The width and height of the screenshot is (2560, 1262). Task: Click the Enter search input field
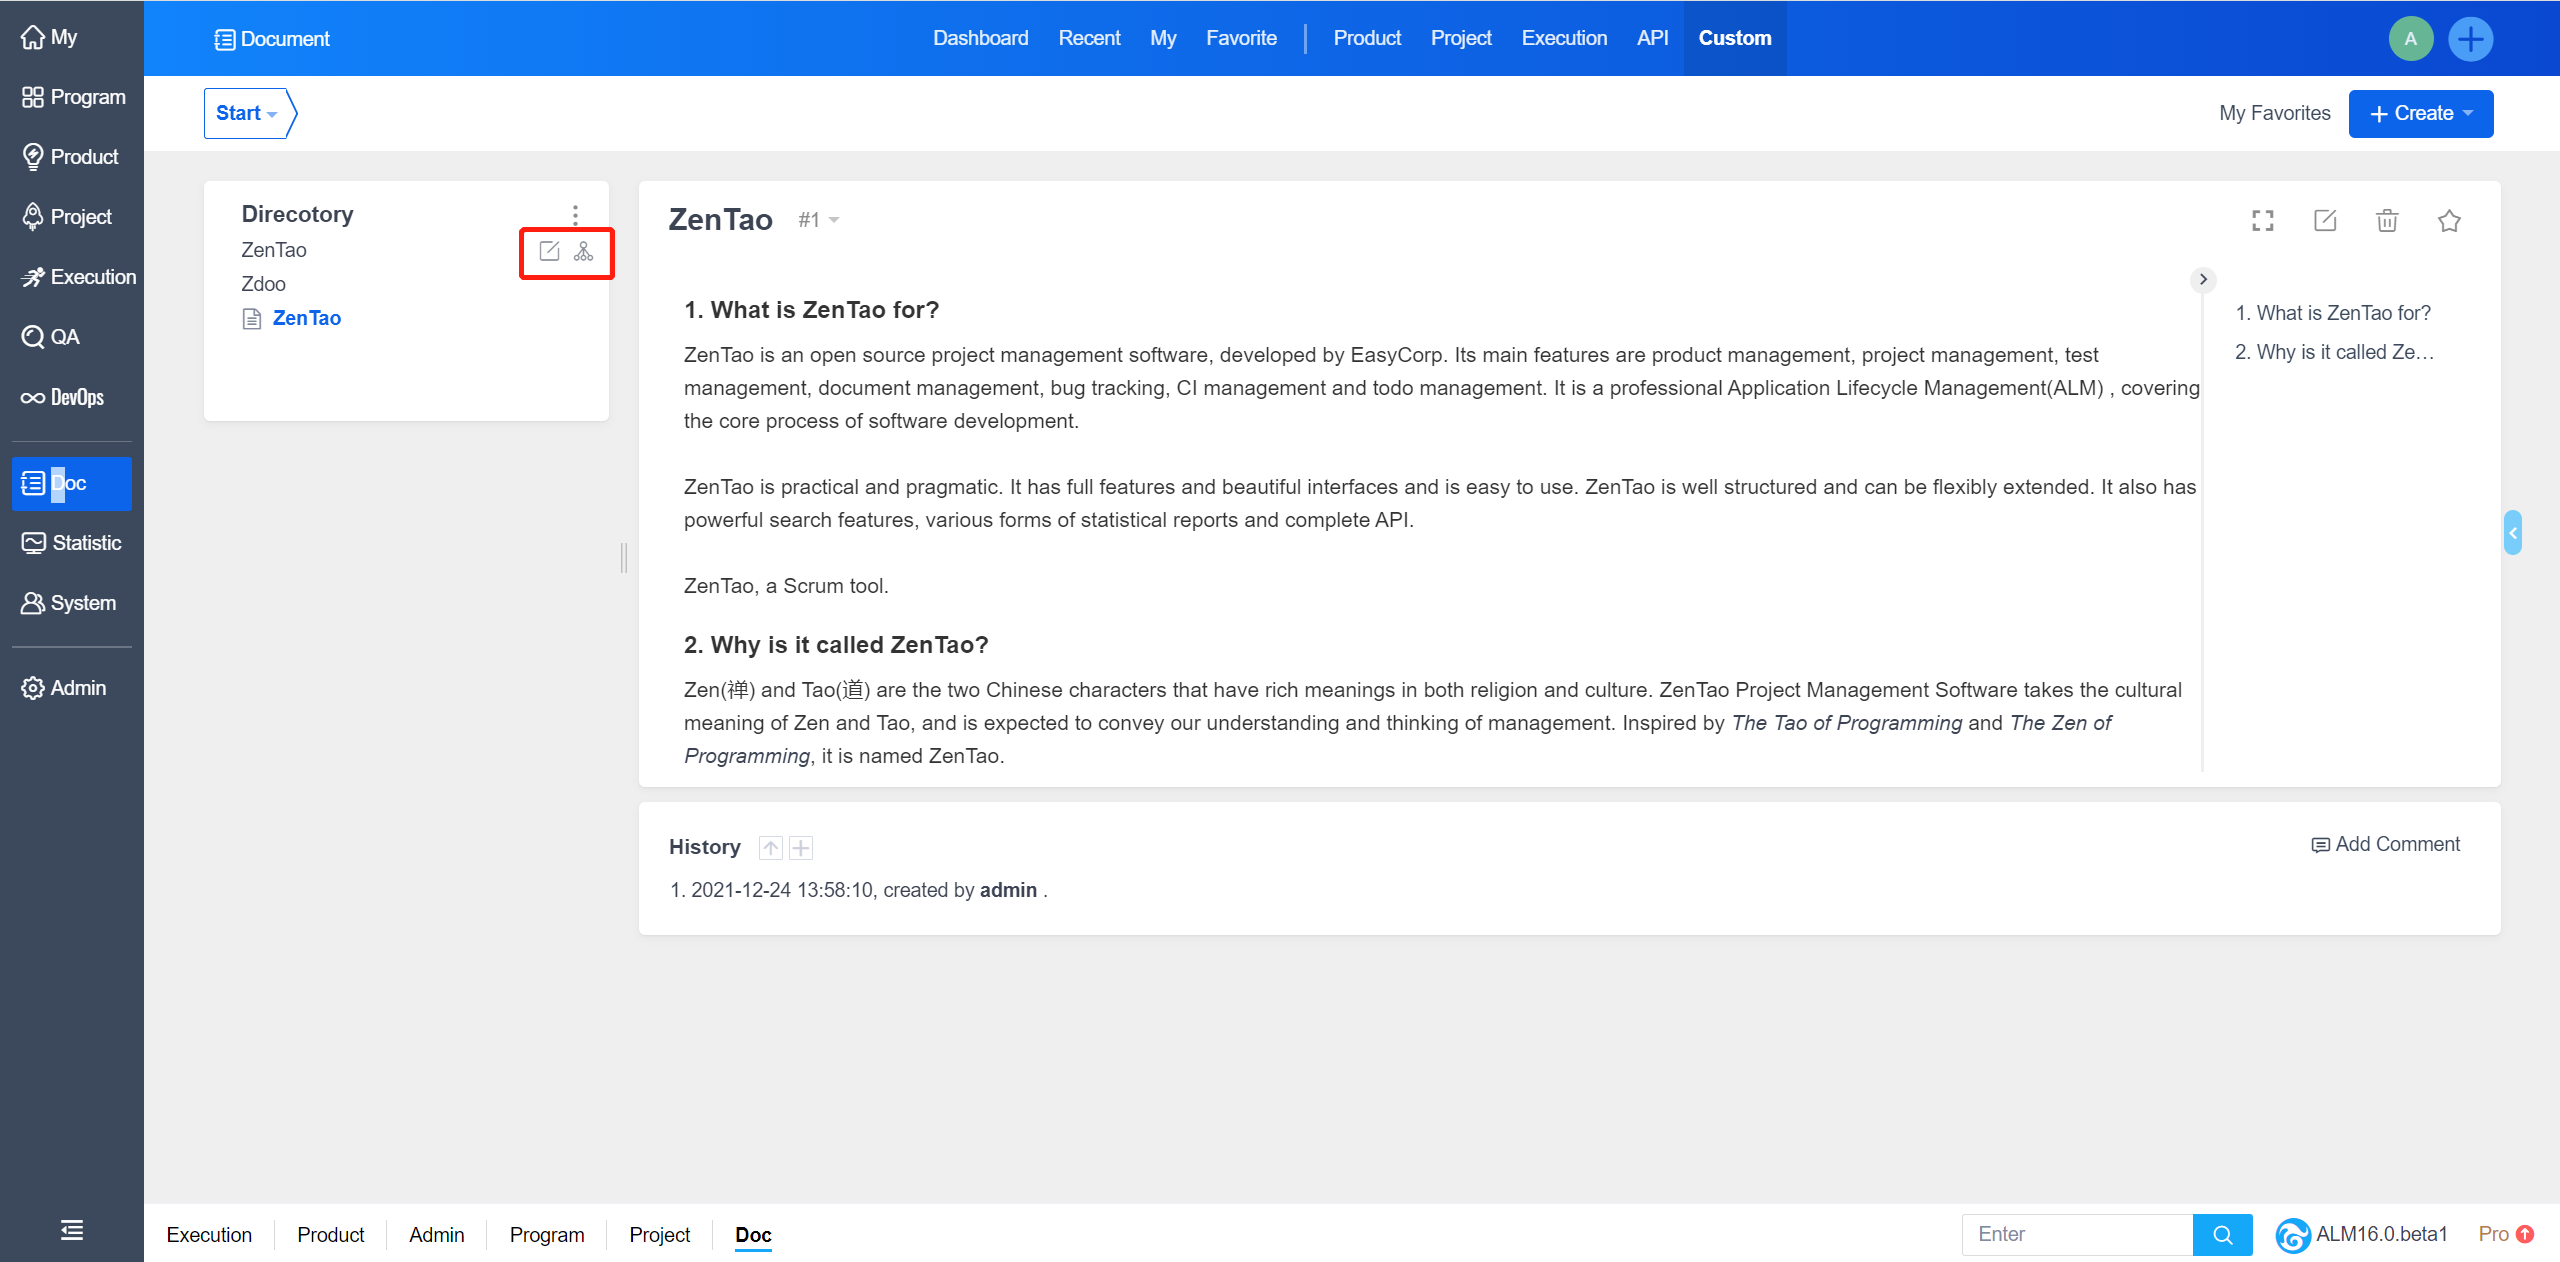point(2077,1234)
